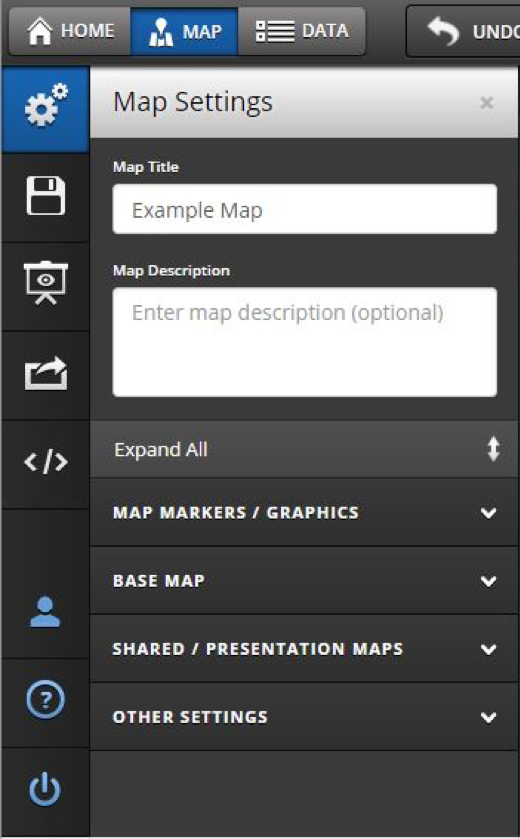Expand Shared / Presentation Maps section
520x839 pixels.
click(304, 649)
